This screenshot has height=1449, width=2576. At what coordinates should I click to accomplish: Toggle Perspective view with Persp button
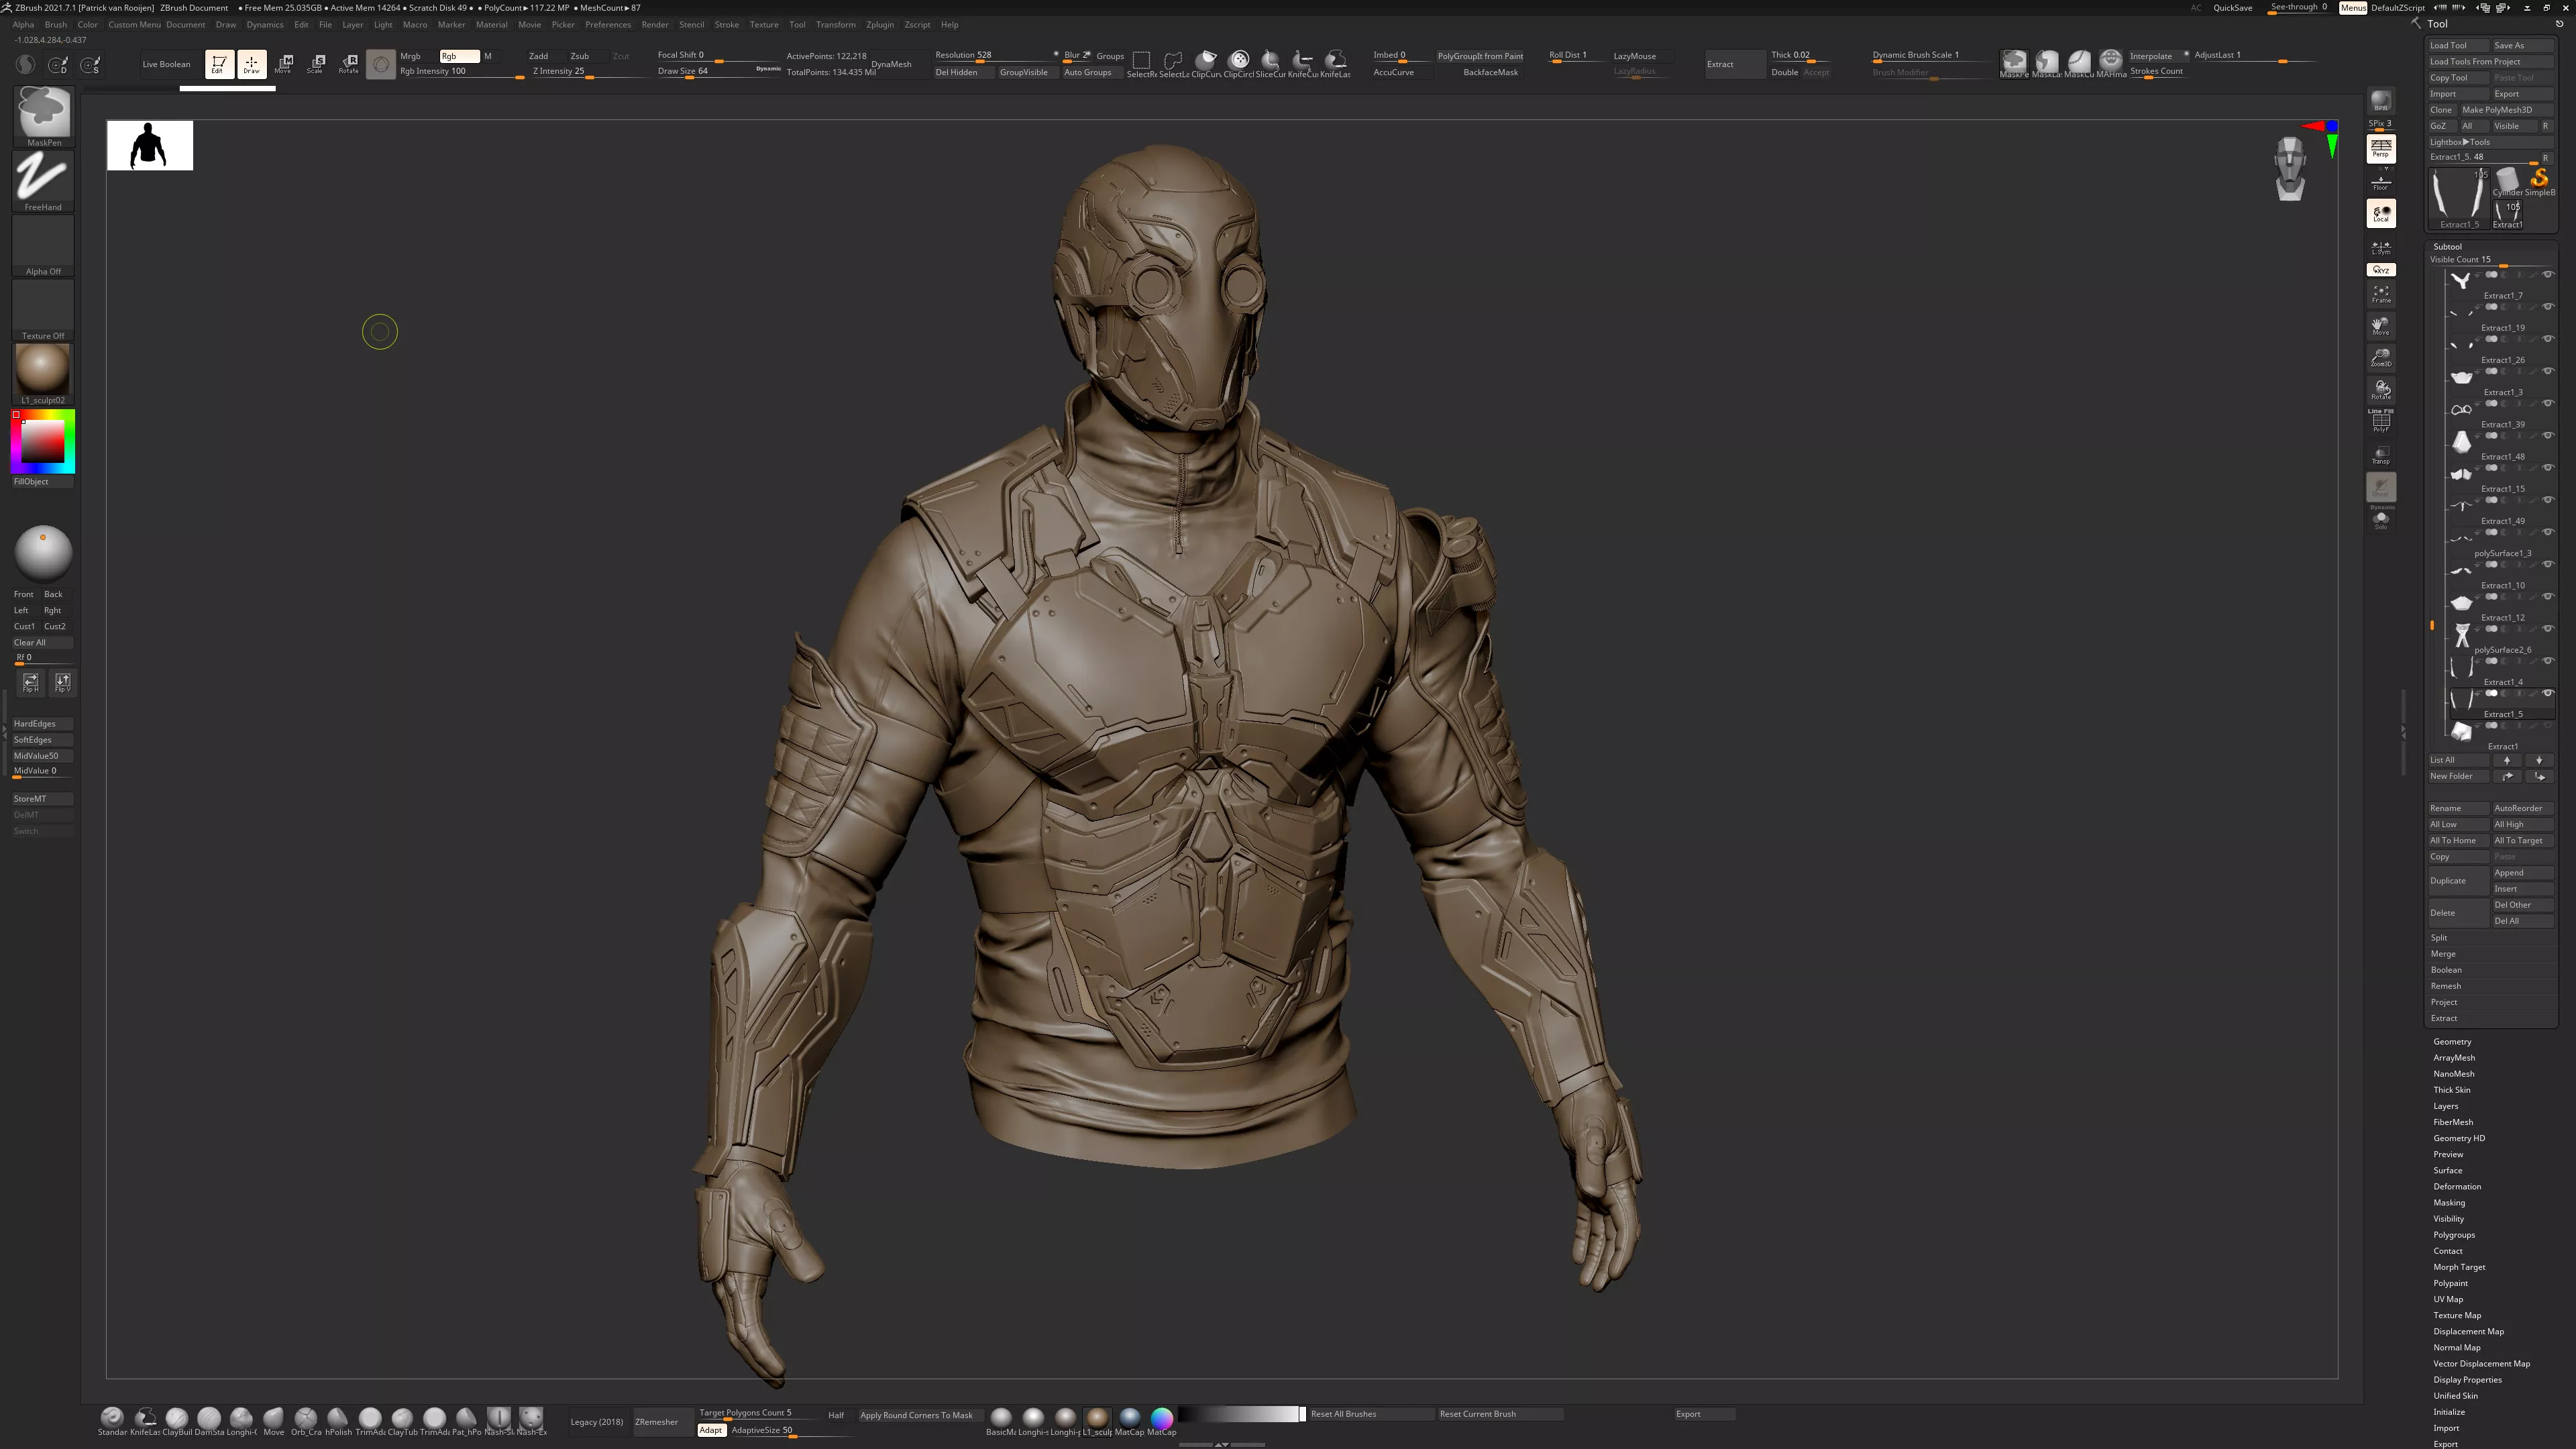[x=2380, y=149]
